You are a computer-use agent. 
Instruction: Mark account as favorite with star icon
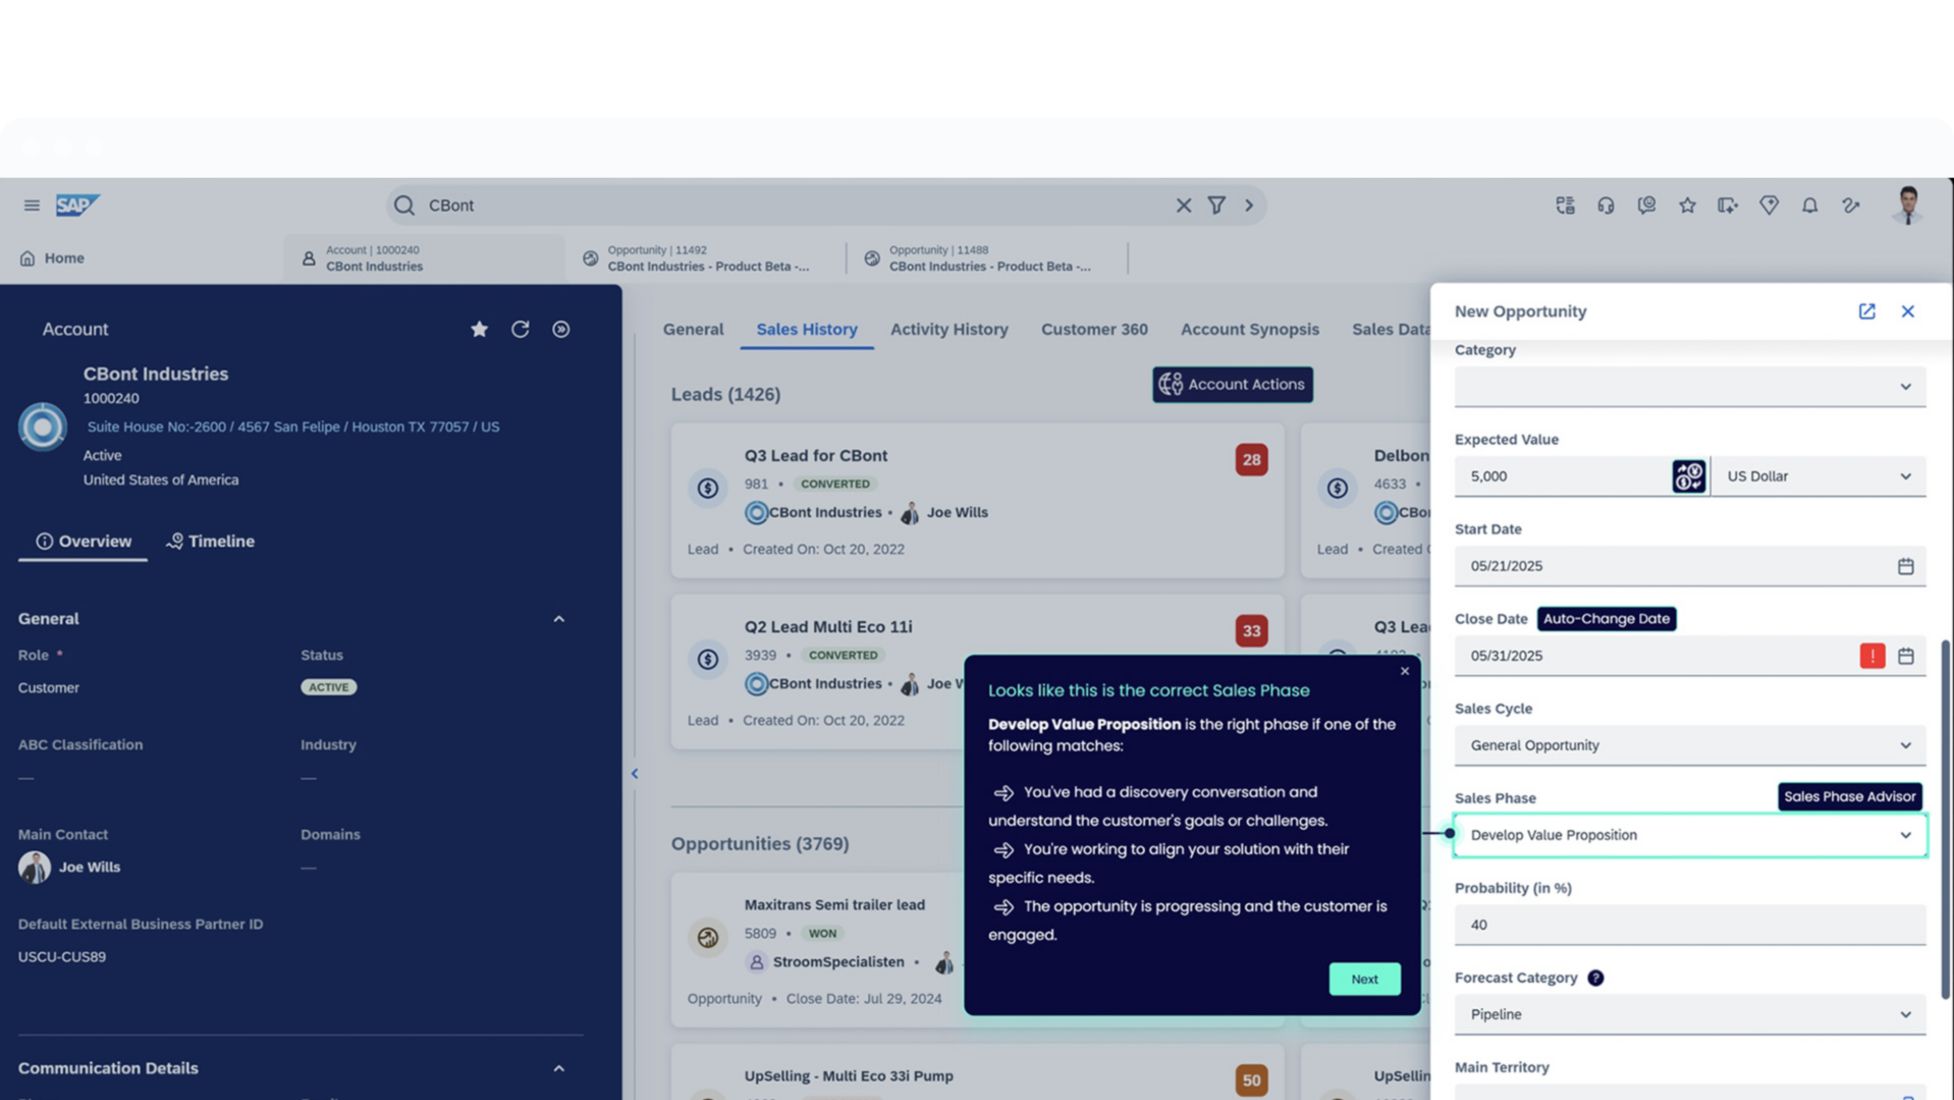[x=479, y=329]
